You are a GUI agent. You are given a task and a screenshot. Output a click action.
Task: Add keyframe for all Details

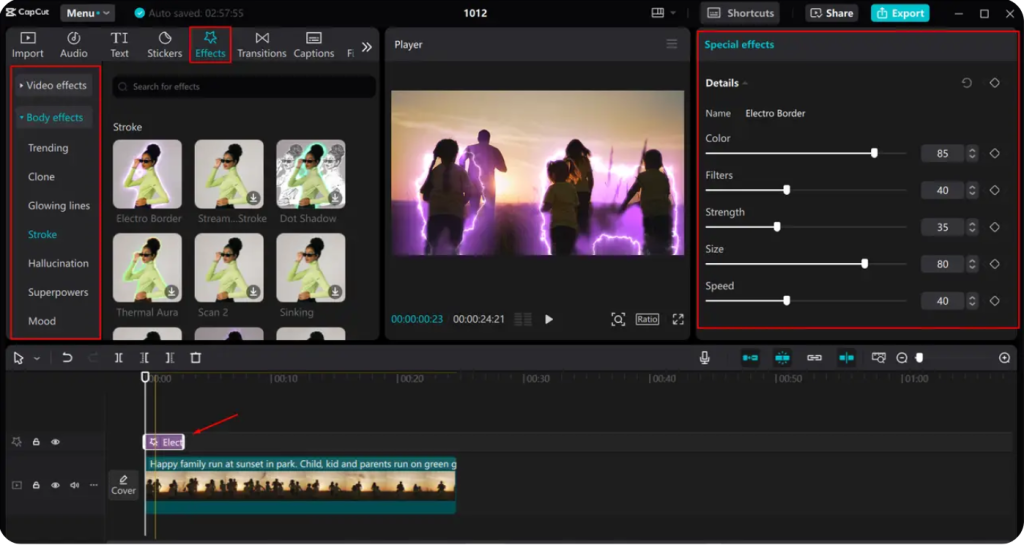coord(994,83)
